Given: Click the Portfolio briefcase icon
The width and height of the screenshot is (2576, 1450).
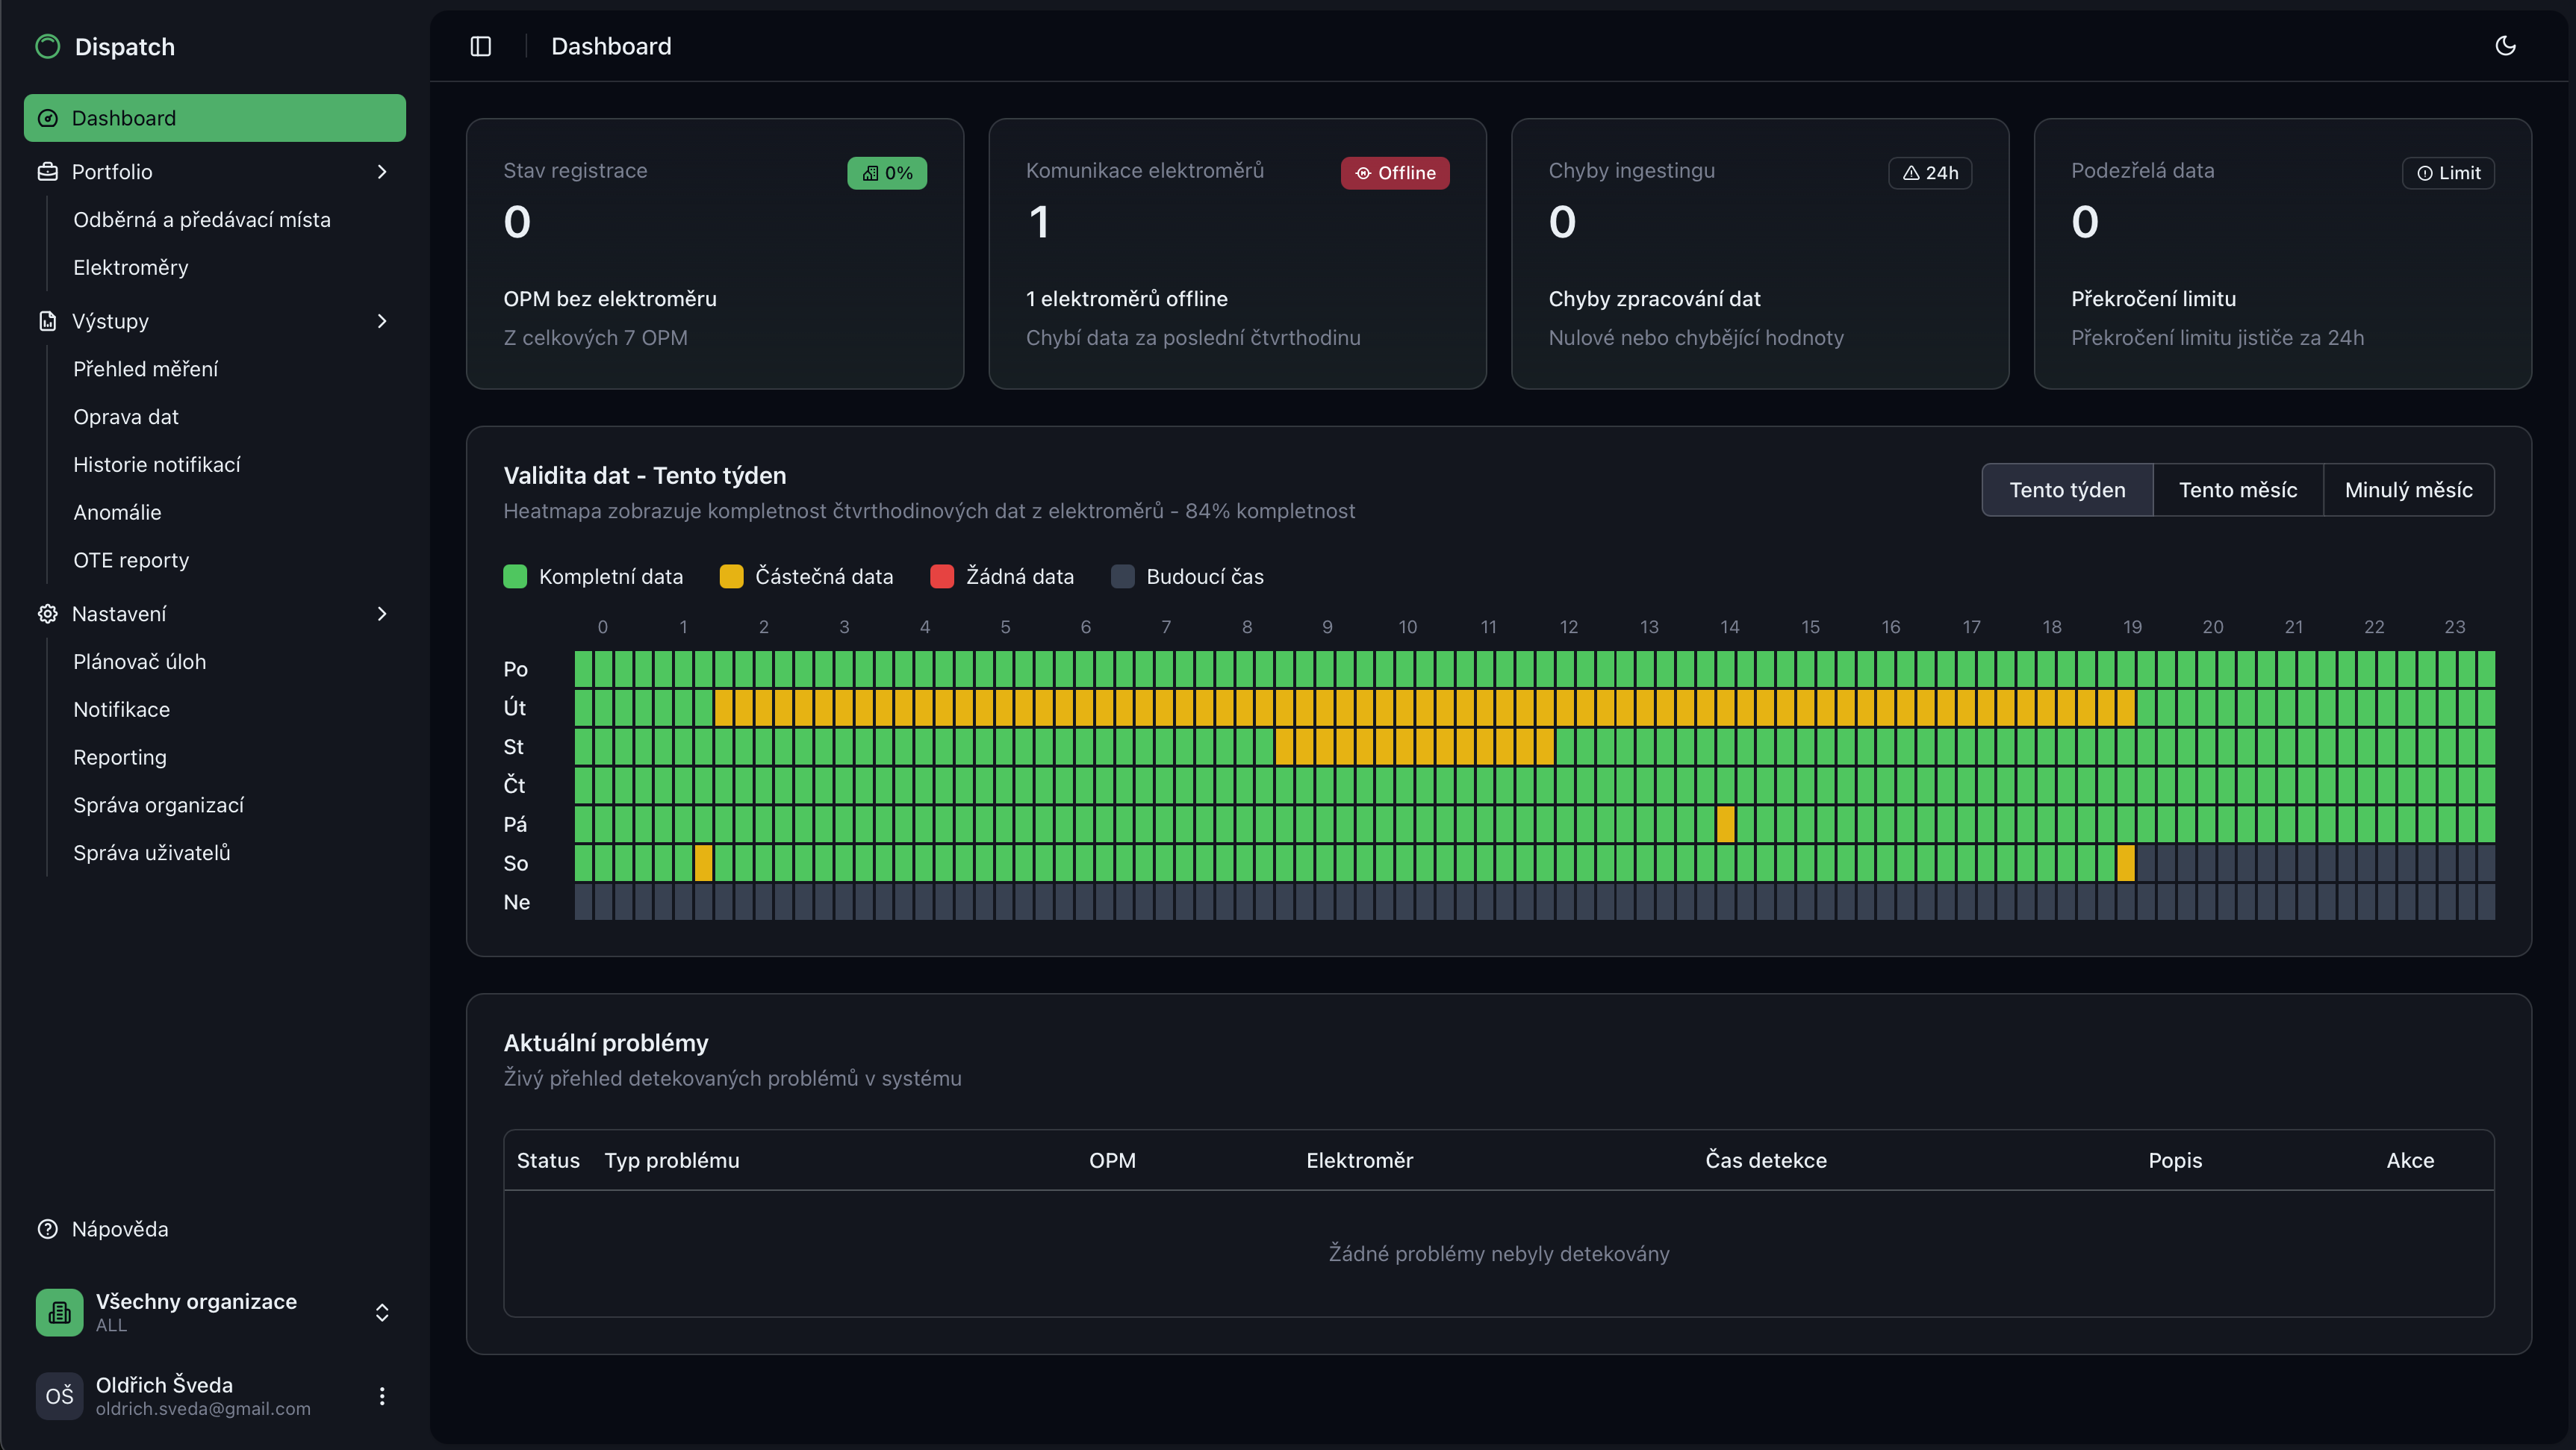Looking at the screenshot, I should point(48,172).
